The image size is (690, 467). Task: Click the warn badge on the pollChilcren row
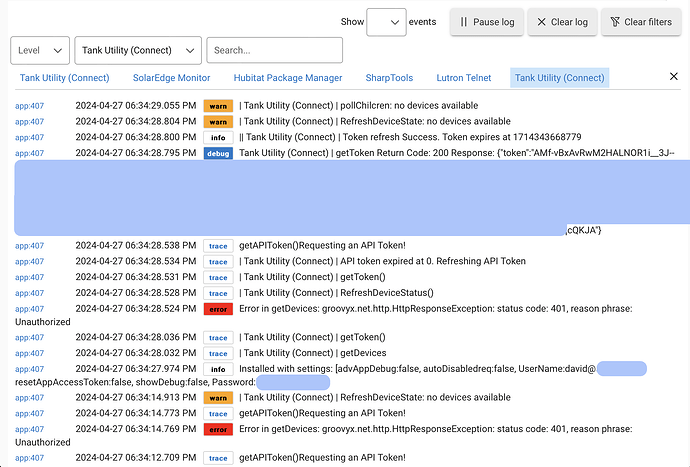click(x=218, y=106)
